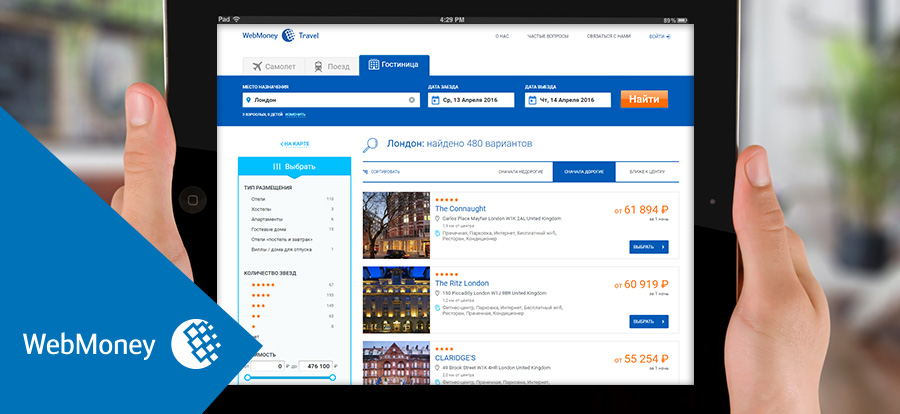Screen dimensions: 900x414
Task: Filter by Апартаменты accommodation type
Action: (292, 219)
